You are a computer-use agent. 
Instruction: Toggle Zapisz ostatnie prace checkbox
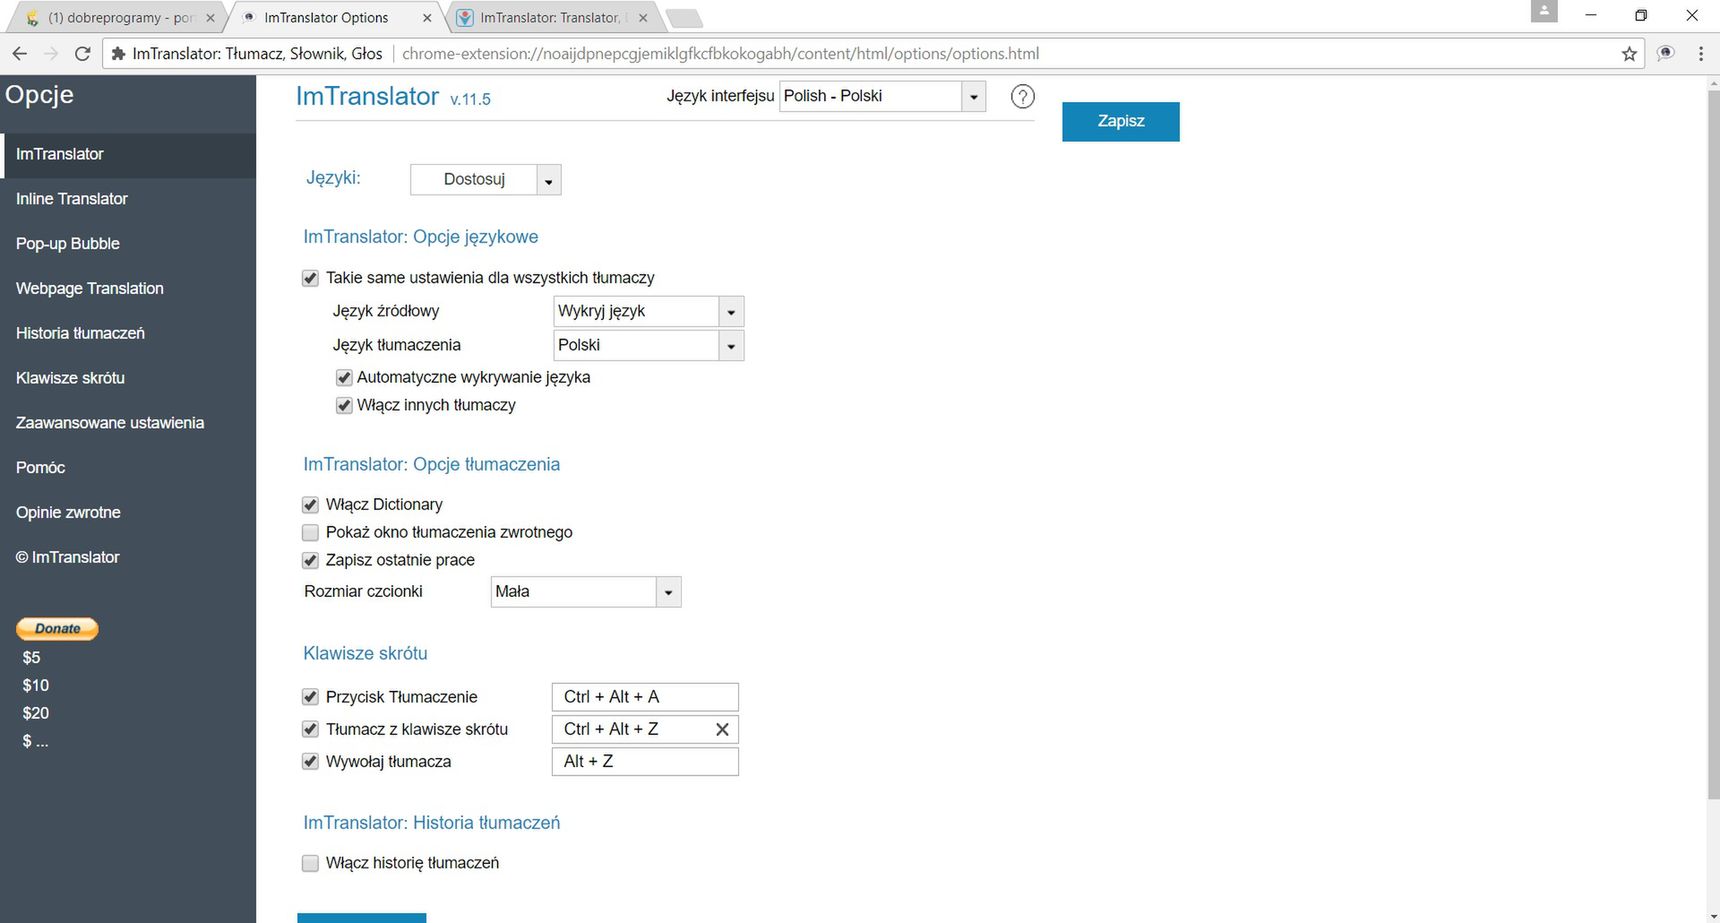(x=310, y=561)
